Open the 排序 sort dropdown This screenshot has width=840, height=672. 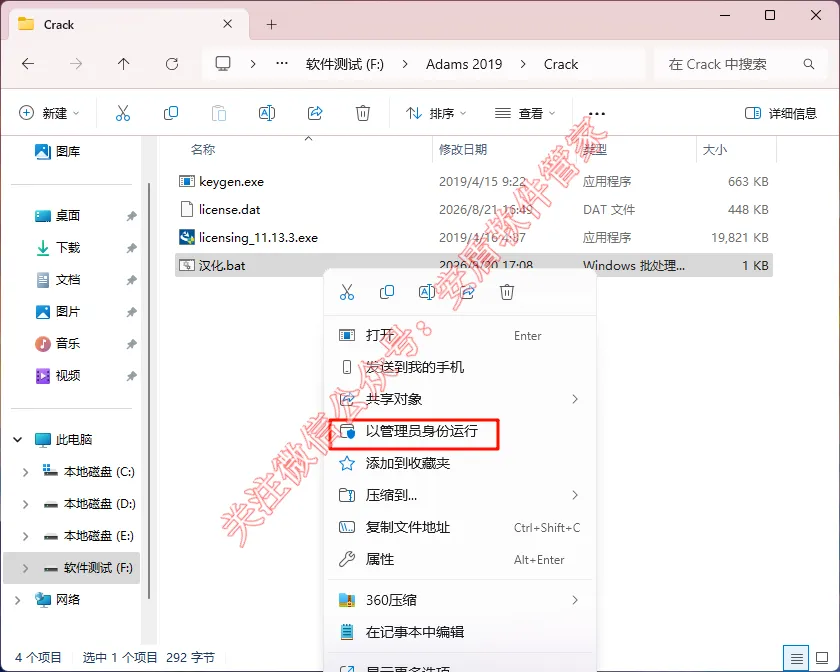[436, 113]
